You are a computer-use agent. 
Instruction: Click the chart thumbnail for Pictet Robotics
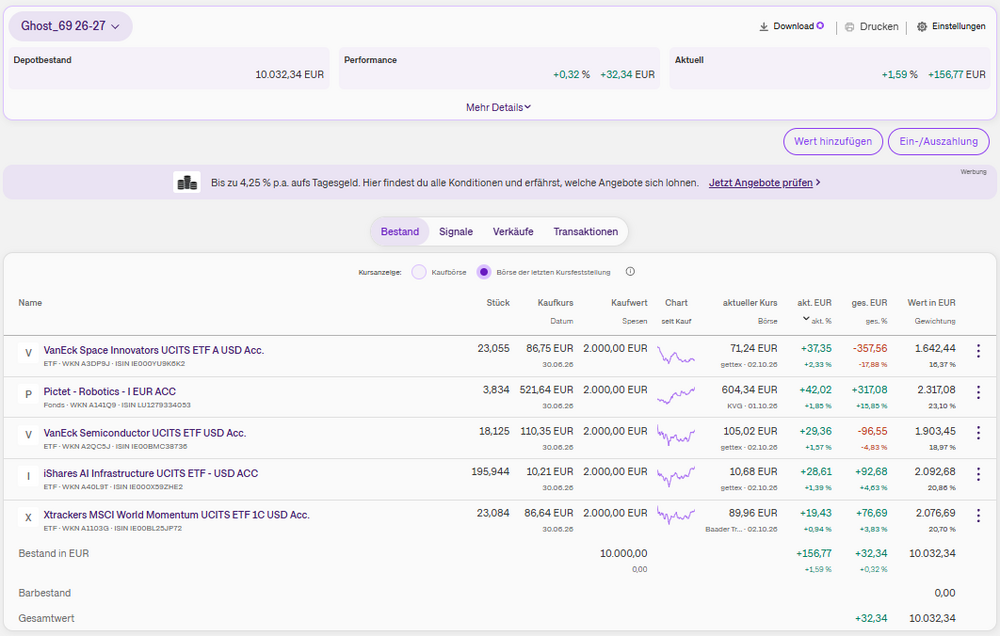click(x=676, y=396)
